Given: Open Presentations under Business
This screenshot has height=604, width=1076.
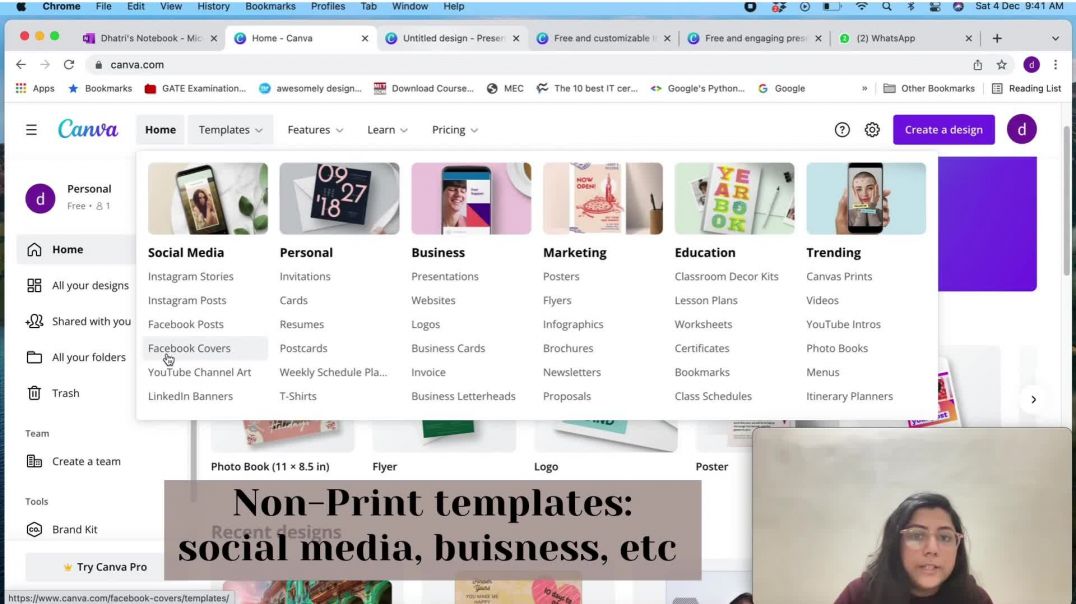Looking at the screenshot, I should point(445,277).
